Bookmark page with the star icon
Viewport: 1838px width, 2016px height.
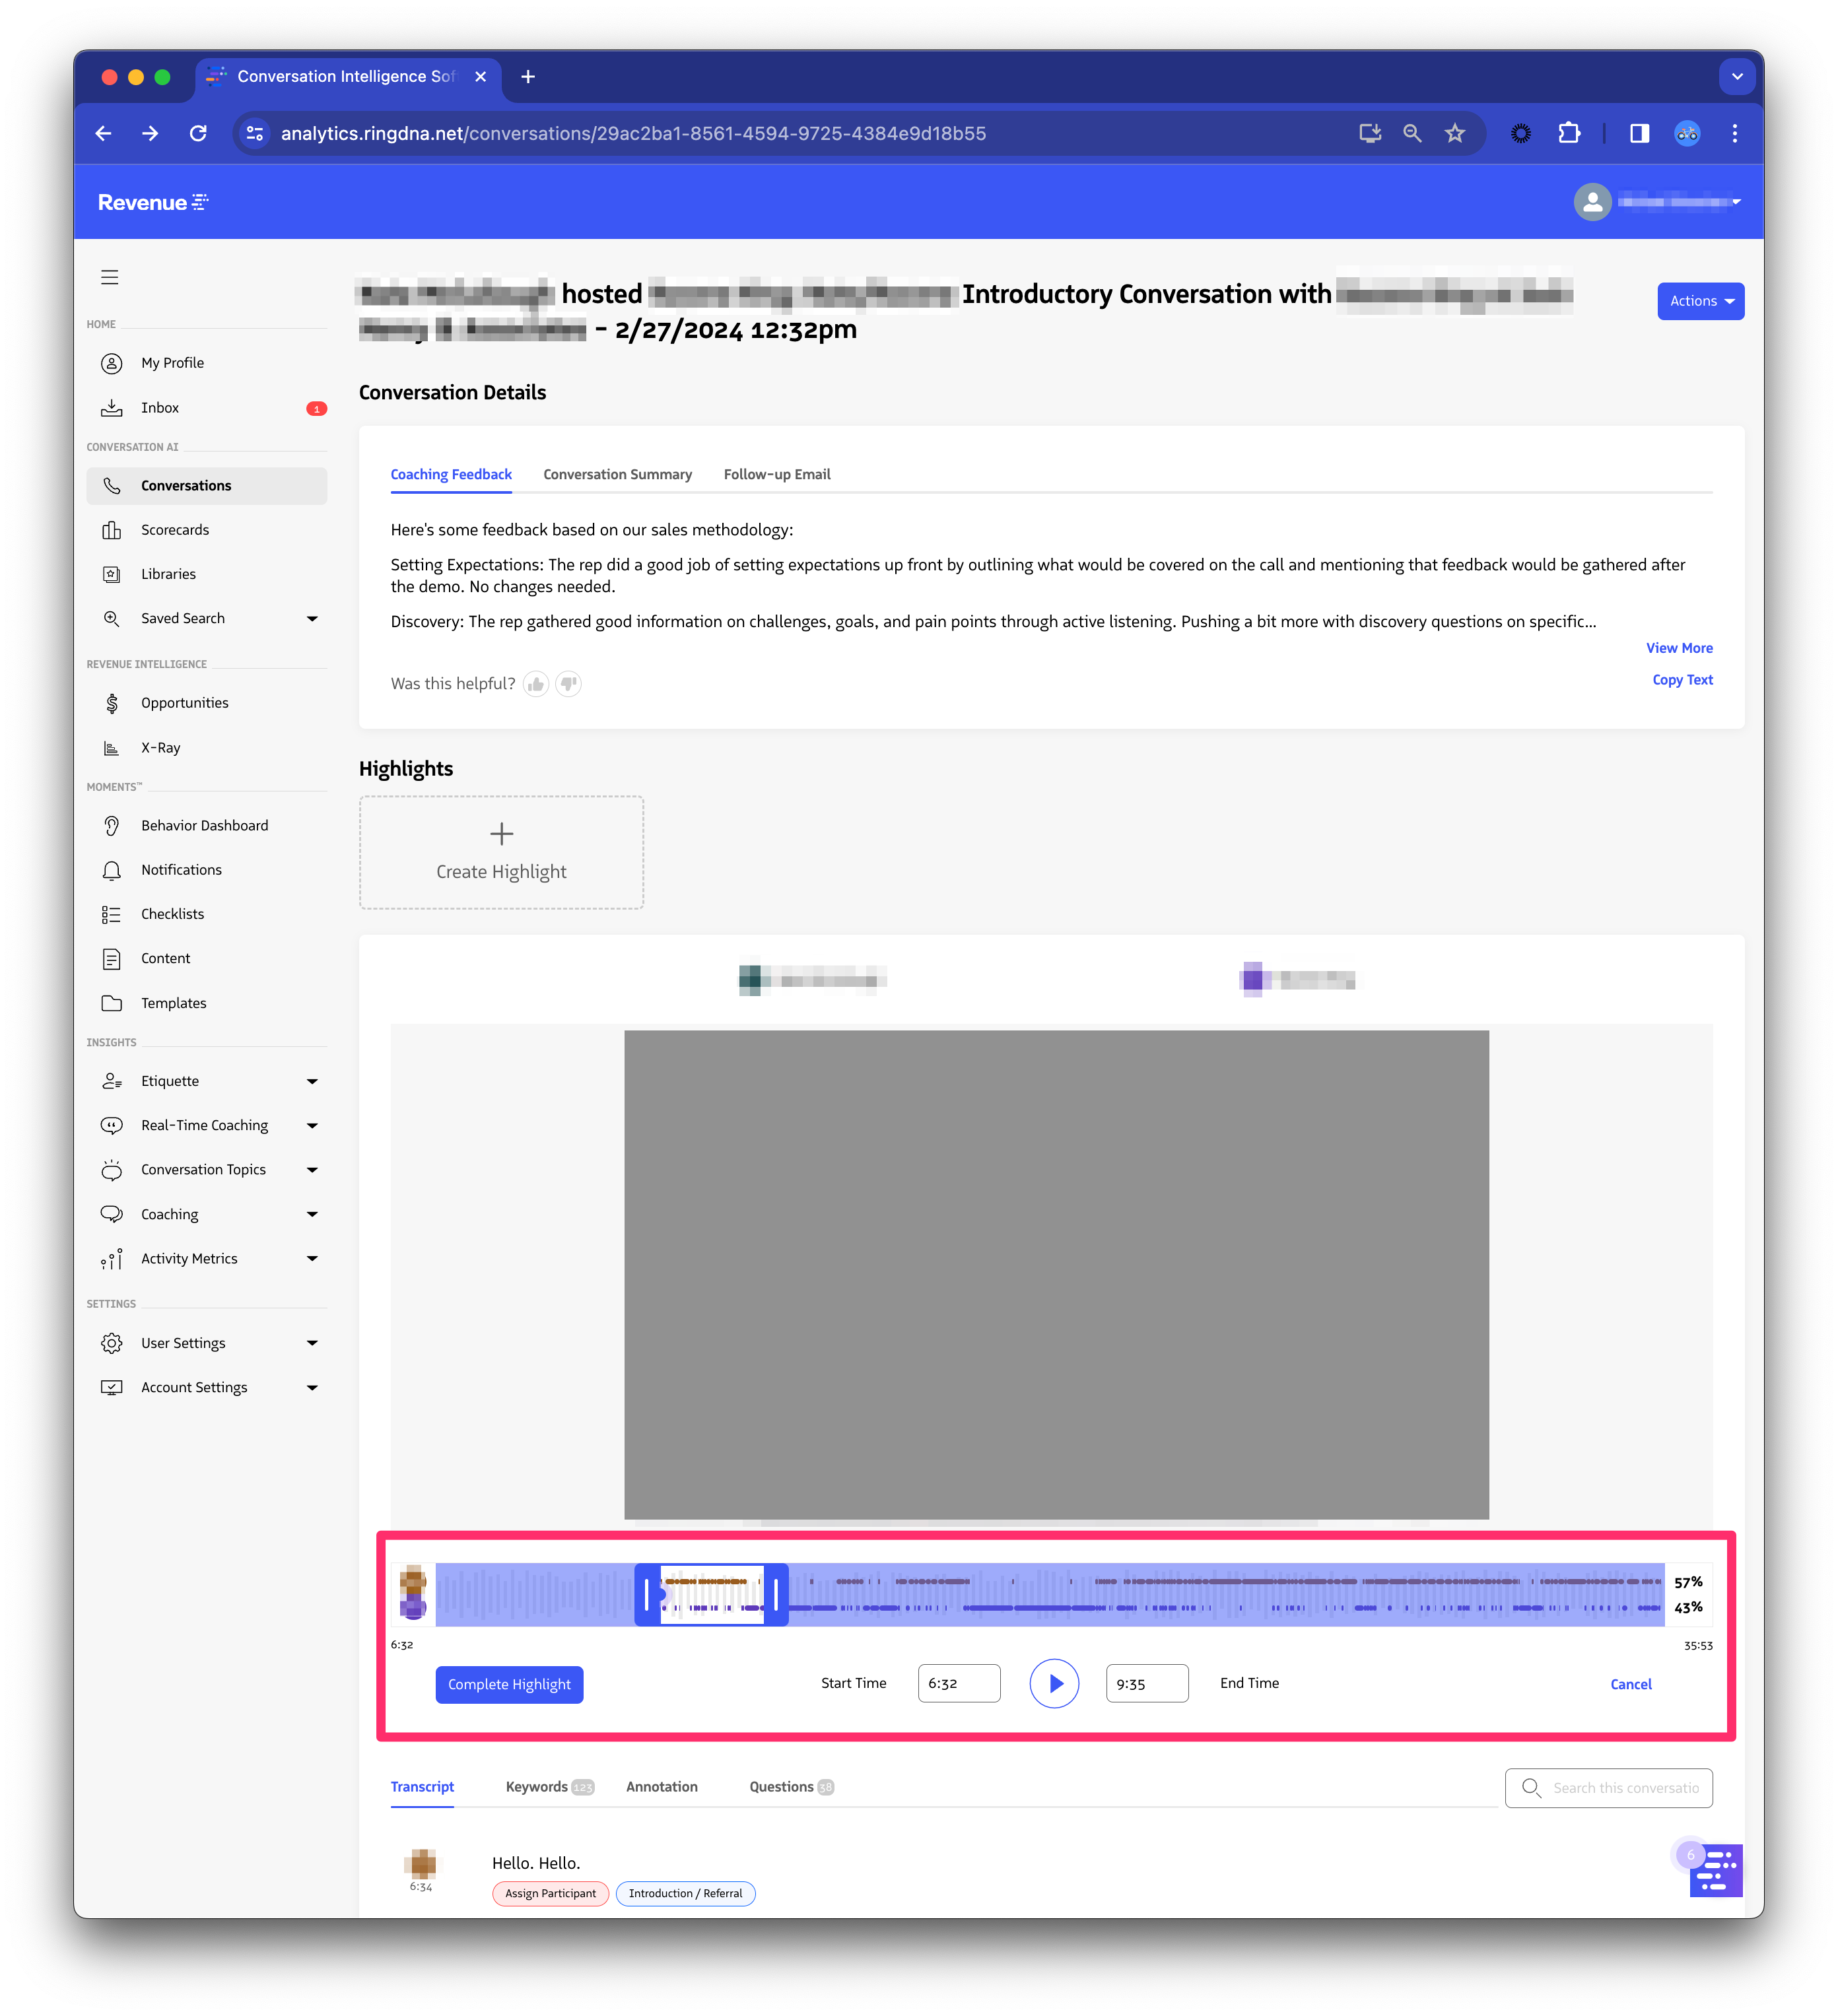(x=1454, y=134)
